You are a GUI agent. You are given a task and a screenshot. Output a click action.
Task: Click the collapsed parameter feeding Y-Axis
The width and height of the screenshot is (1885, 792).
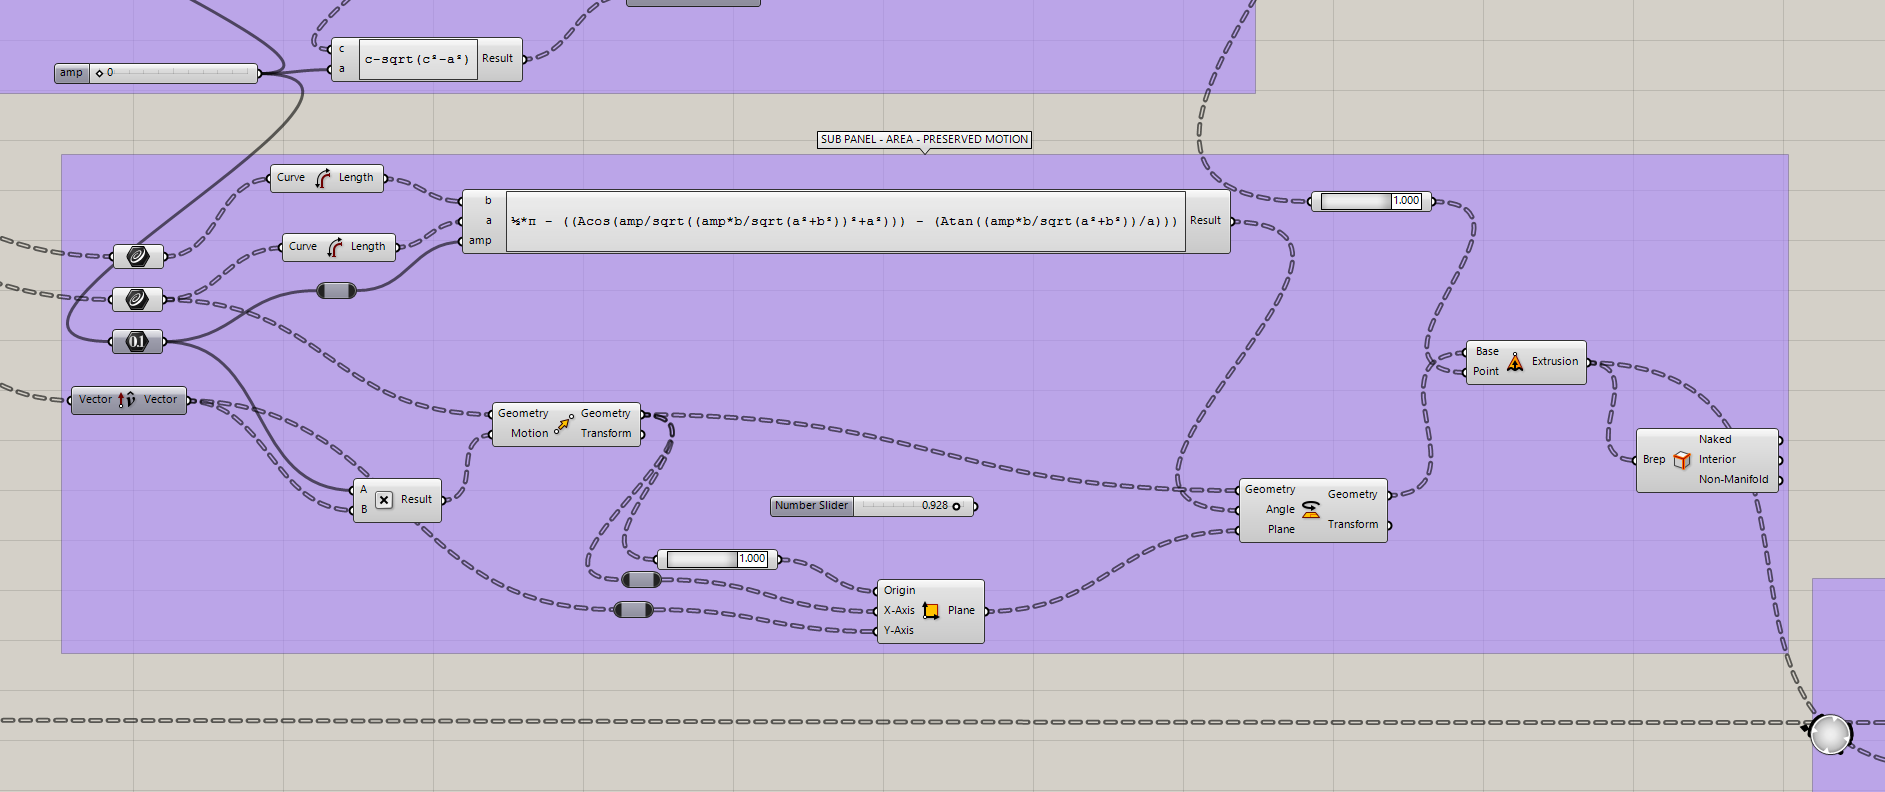pyautogui.click(x=633, y=610)
